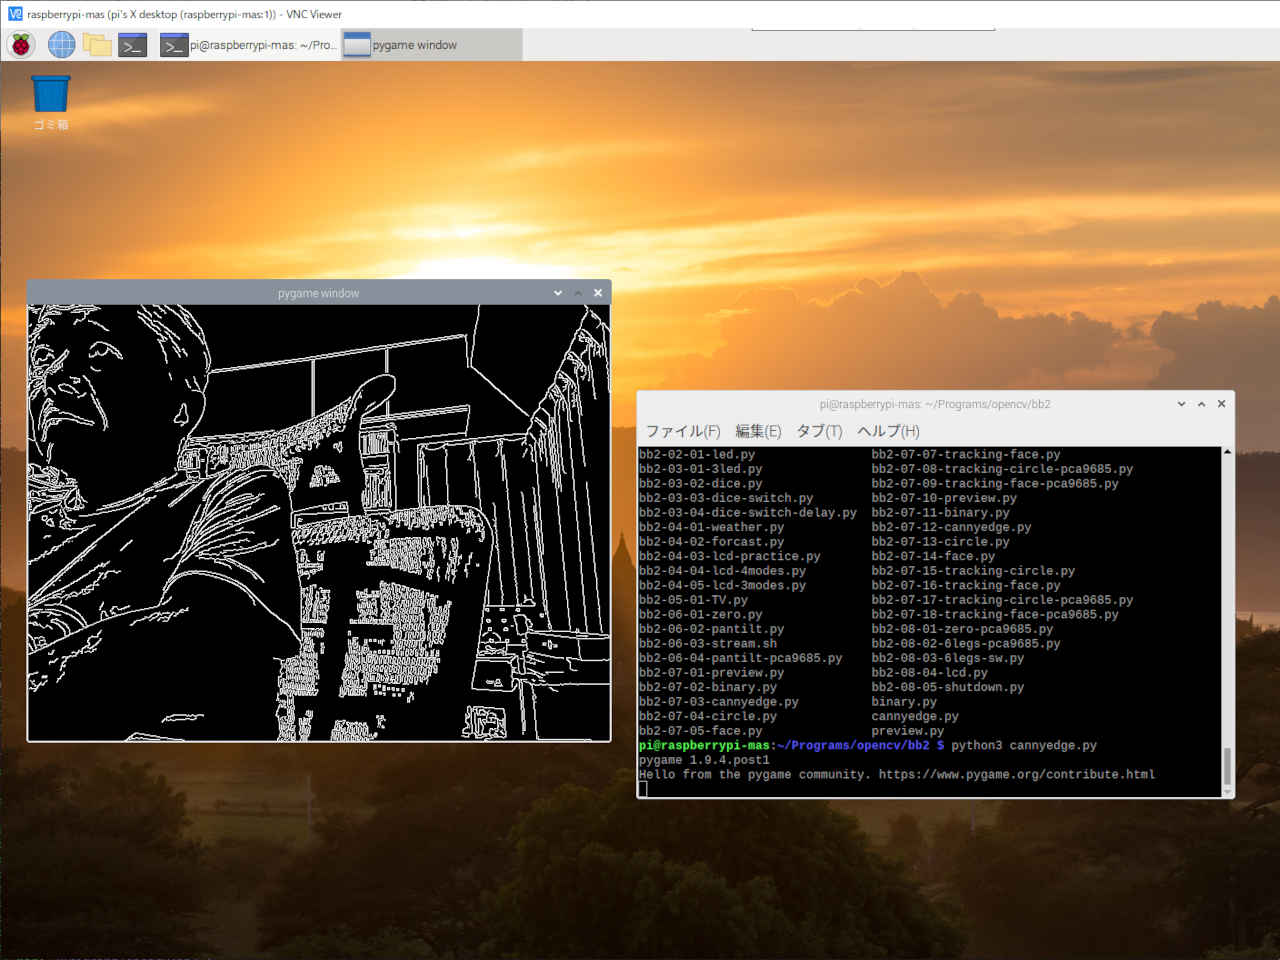Click the file bb2-07-07-tracking-face.py

(x=966, y=454)
